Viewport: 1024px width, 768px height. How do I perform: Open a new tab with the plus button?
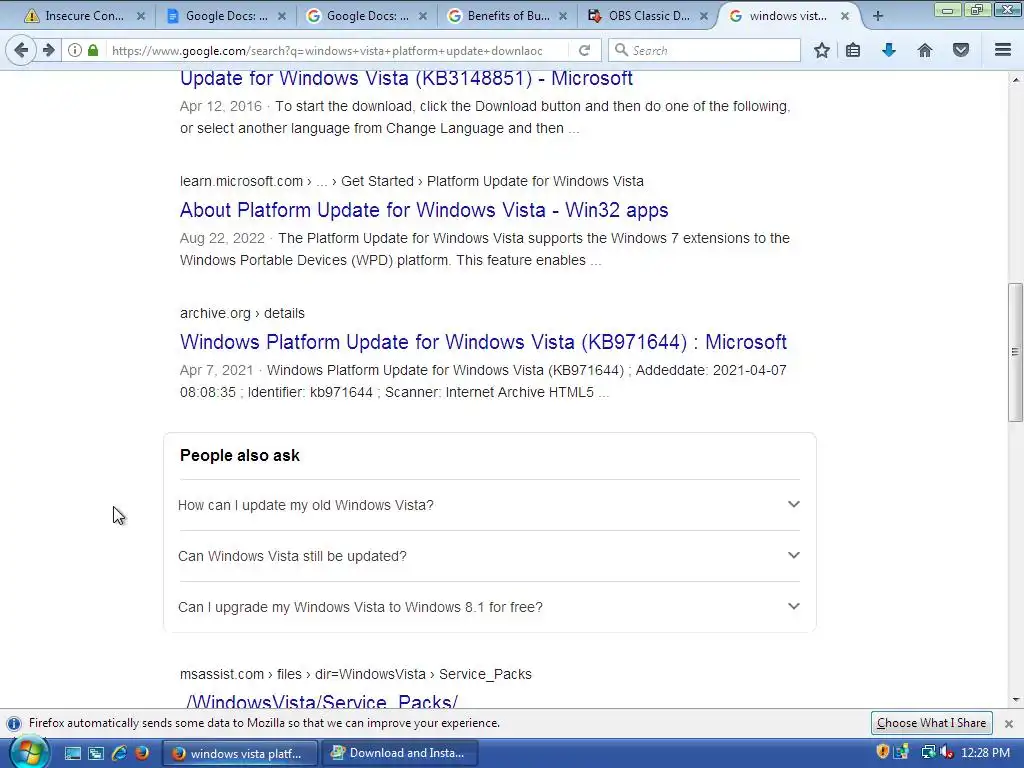[x=878, y=16]
